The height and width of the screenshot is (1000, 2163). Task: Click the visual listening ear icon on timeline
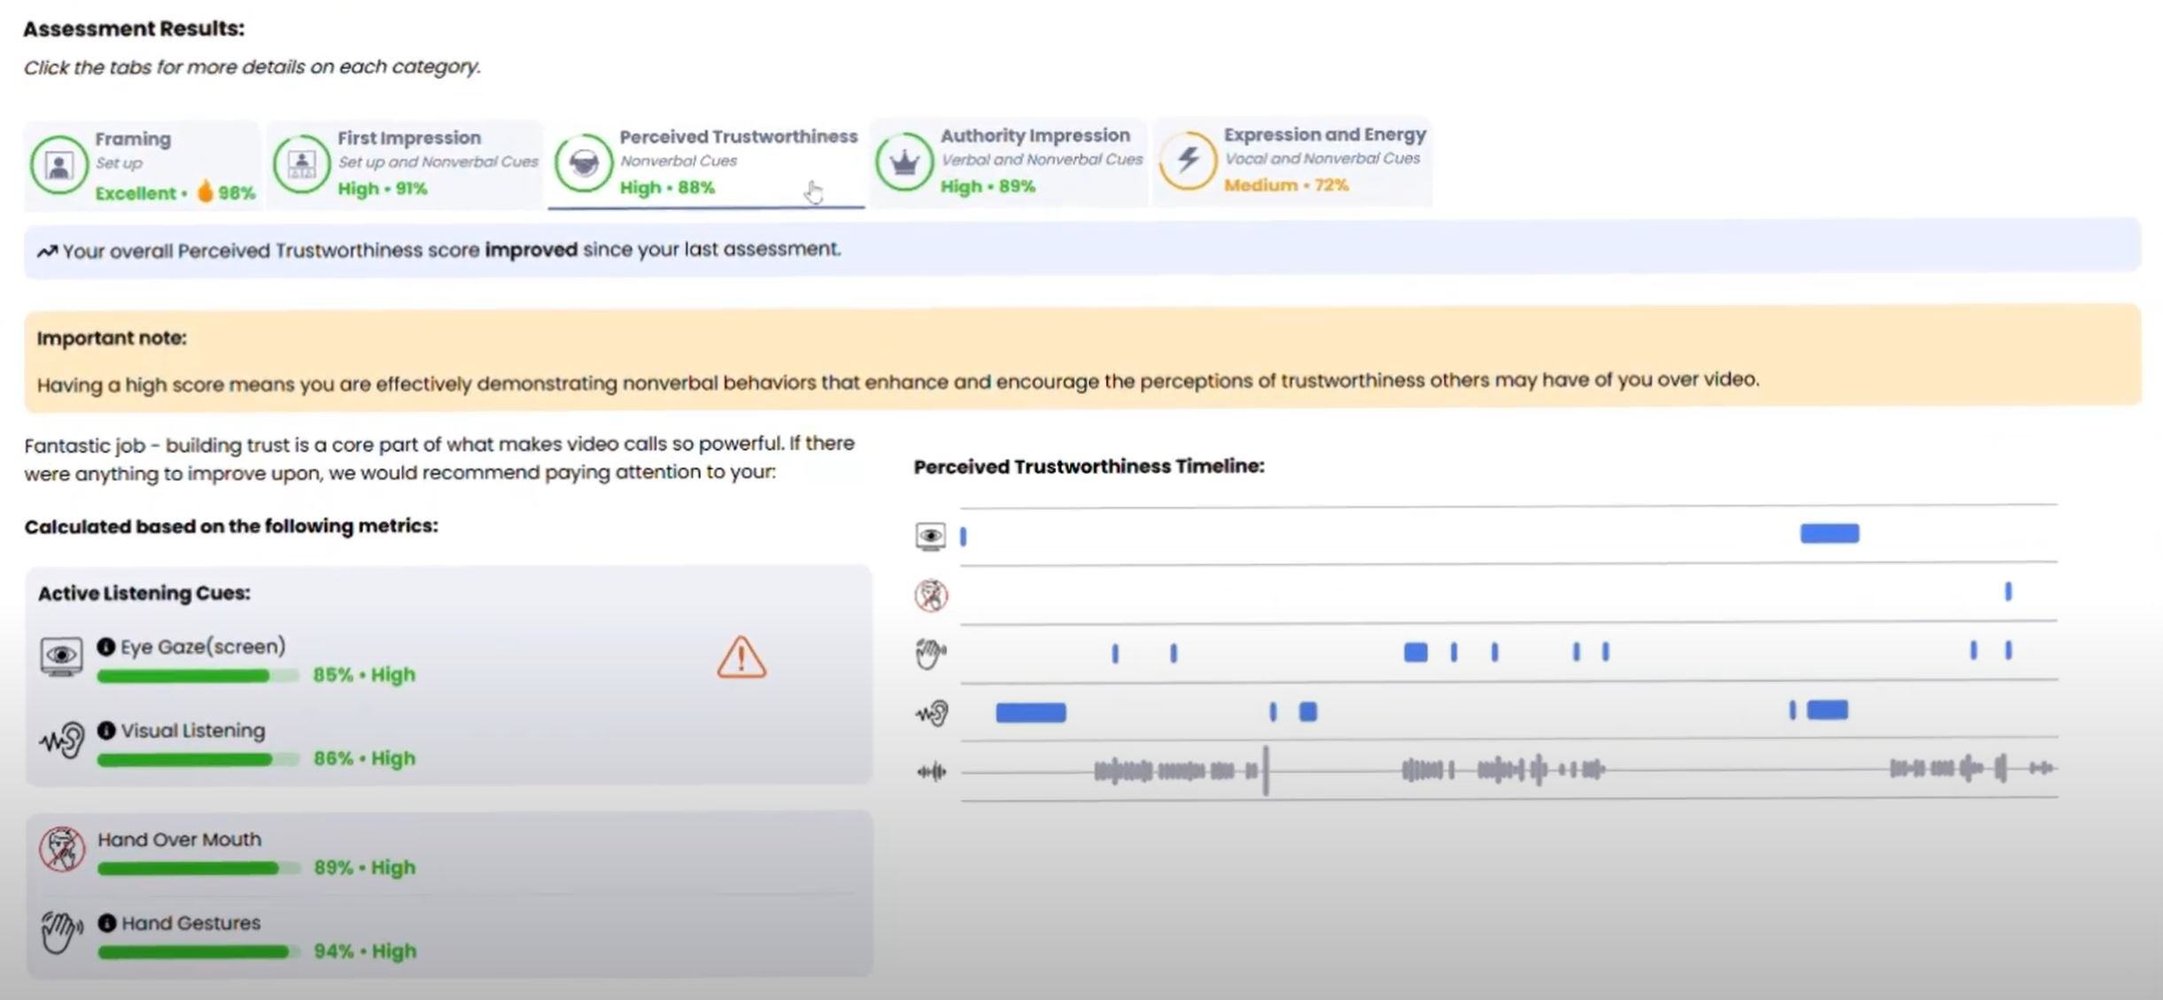click(x=931, y=713)
